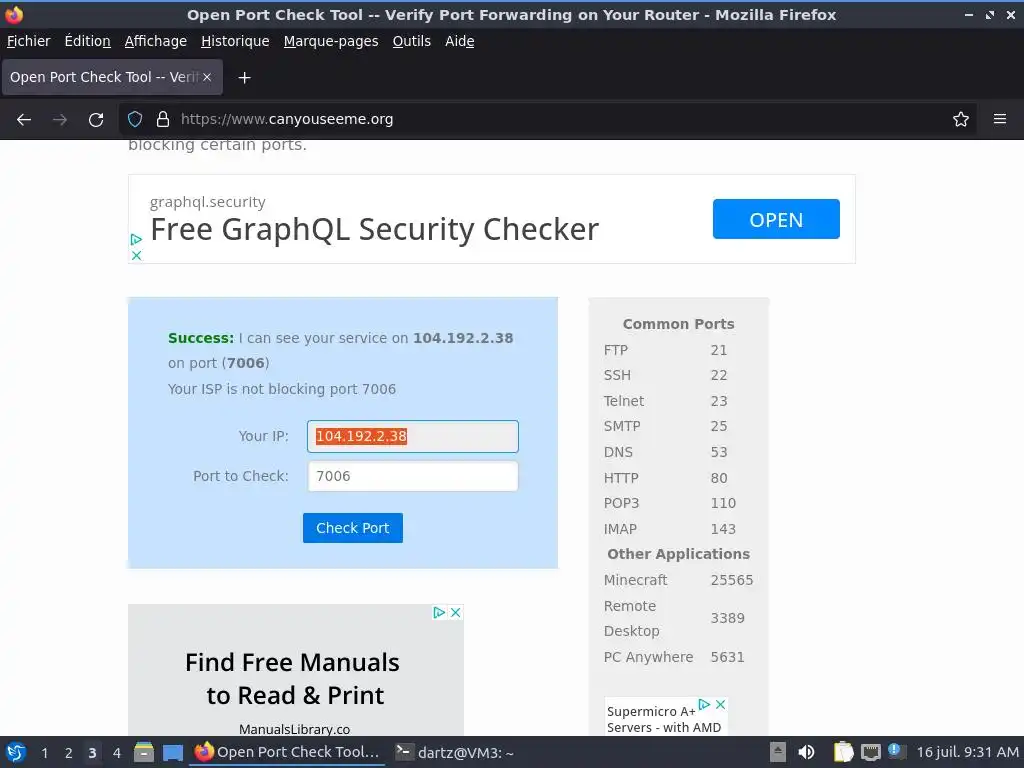Image resolution: width=1024 pixels, height=768 pixels.
Task: Open the network status tray icon
Action: pyautogui.click(x=871, y=752)
